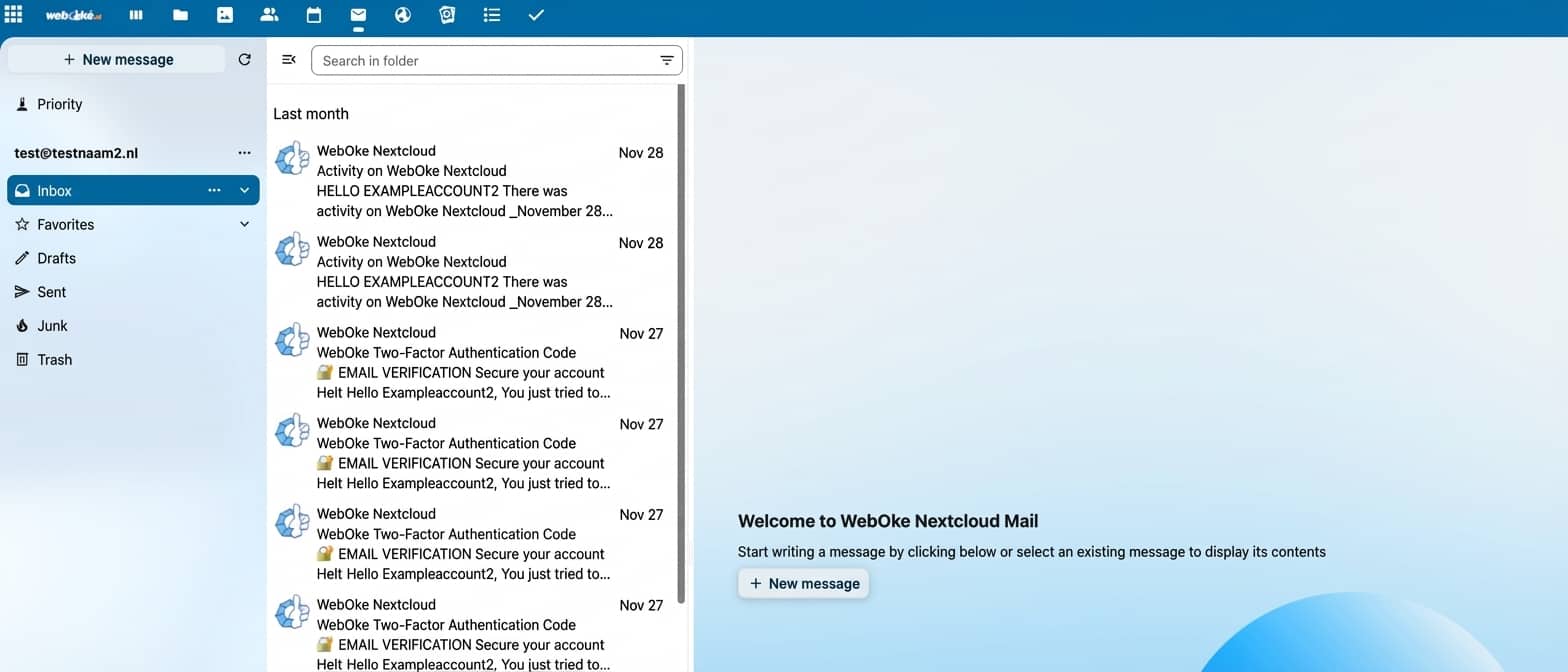Select the Junk folder
The width and height of the screenshot is (1568, 672).
pyautogui.click(x=52, y=326)
